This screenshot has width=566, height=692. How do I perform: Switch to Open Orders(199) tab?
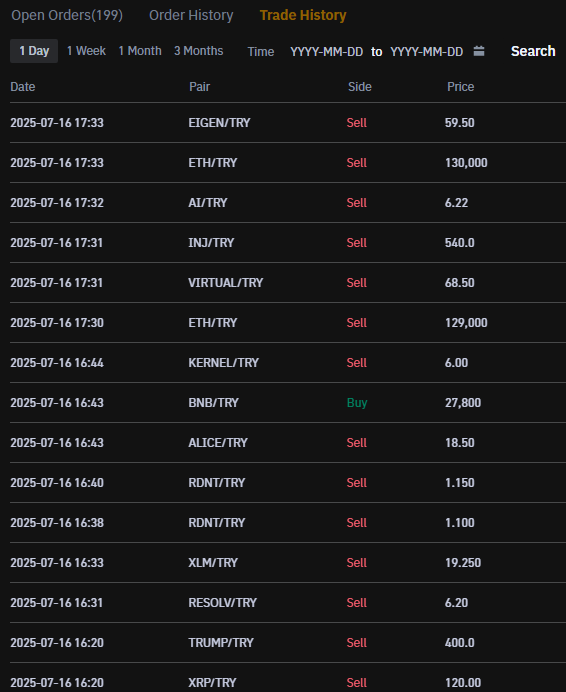(67, 15)
